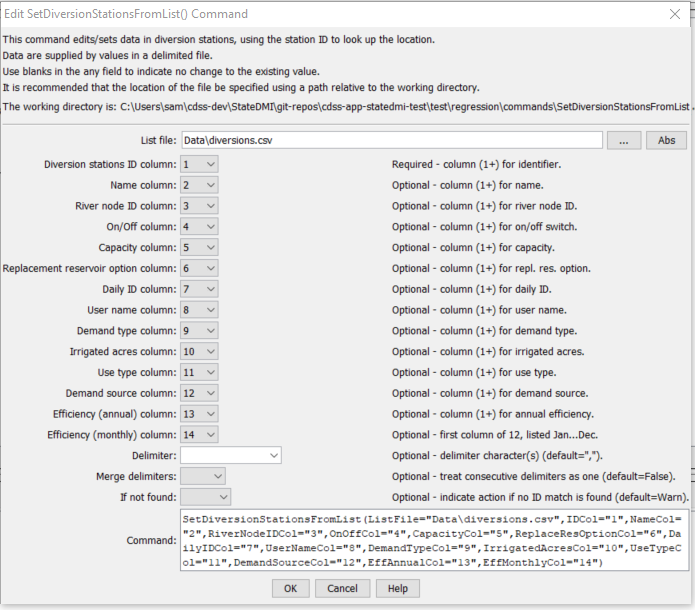The height and width of the screenshot is (610, 695).
Task: Click 'Optional - indicate action if no ID match' text
Action: point(540,497)
